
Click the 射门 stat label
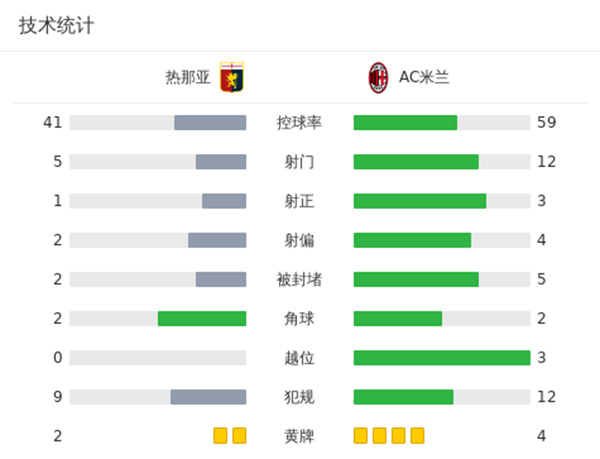click(x=299, y=162)
